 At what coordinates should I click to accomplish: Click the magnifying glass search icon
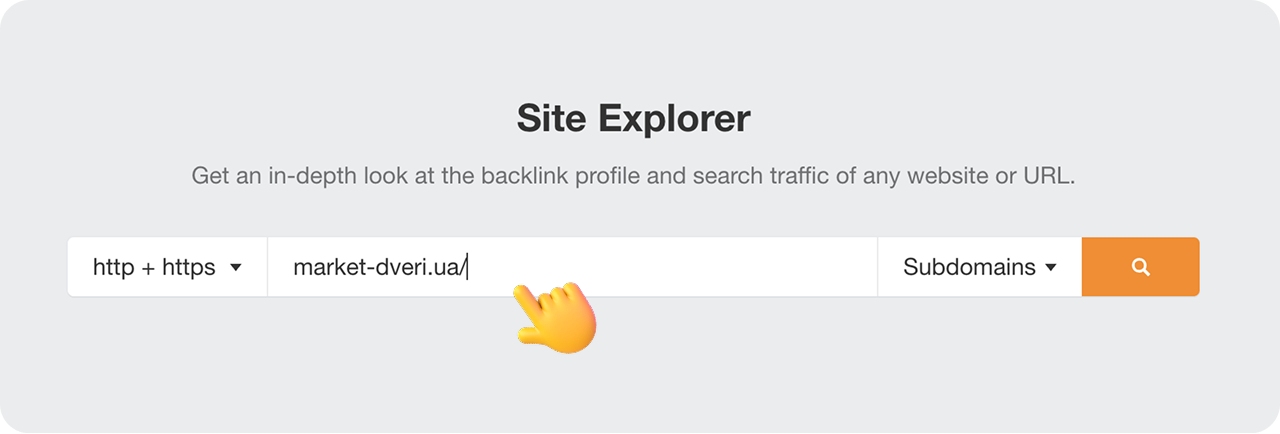coord(1140,267)
